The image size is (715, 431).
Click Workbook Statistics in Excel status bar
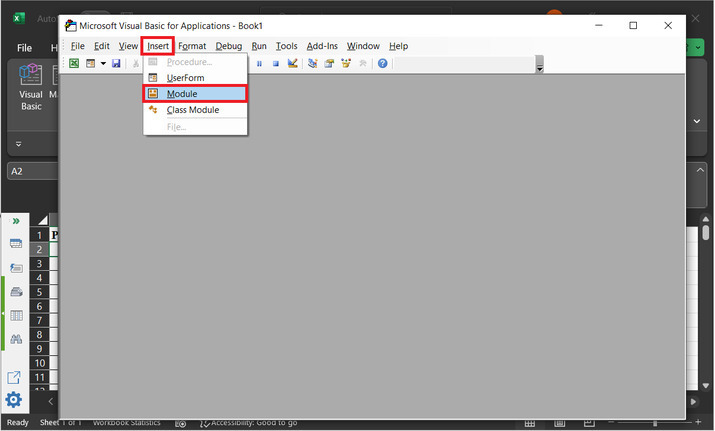[127, 423]
